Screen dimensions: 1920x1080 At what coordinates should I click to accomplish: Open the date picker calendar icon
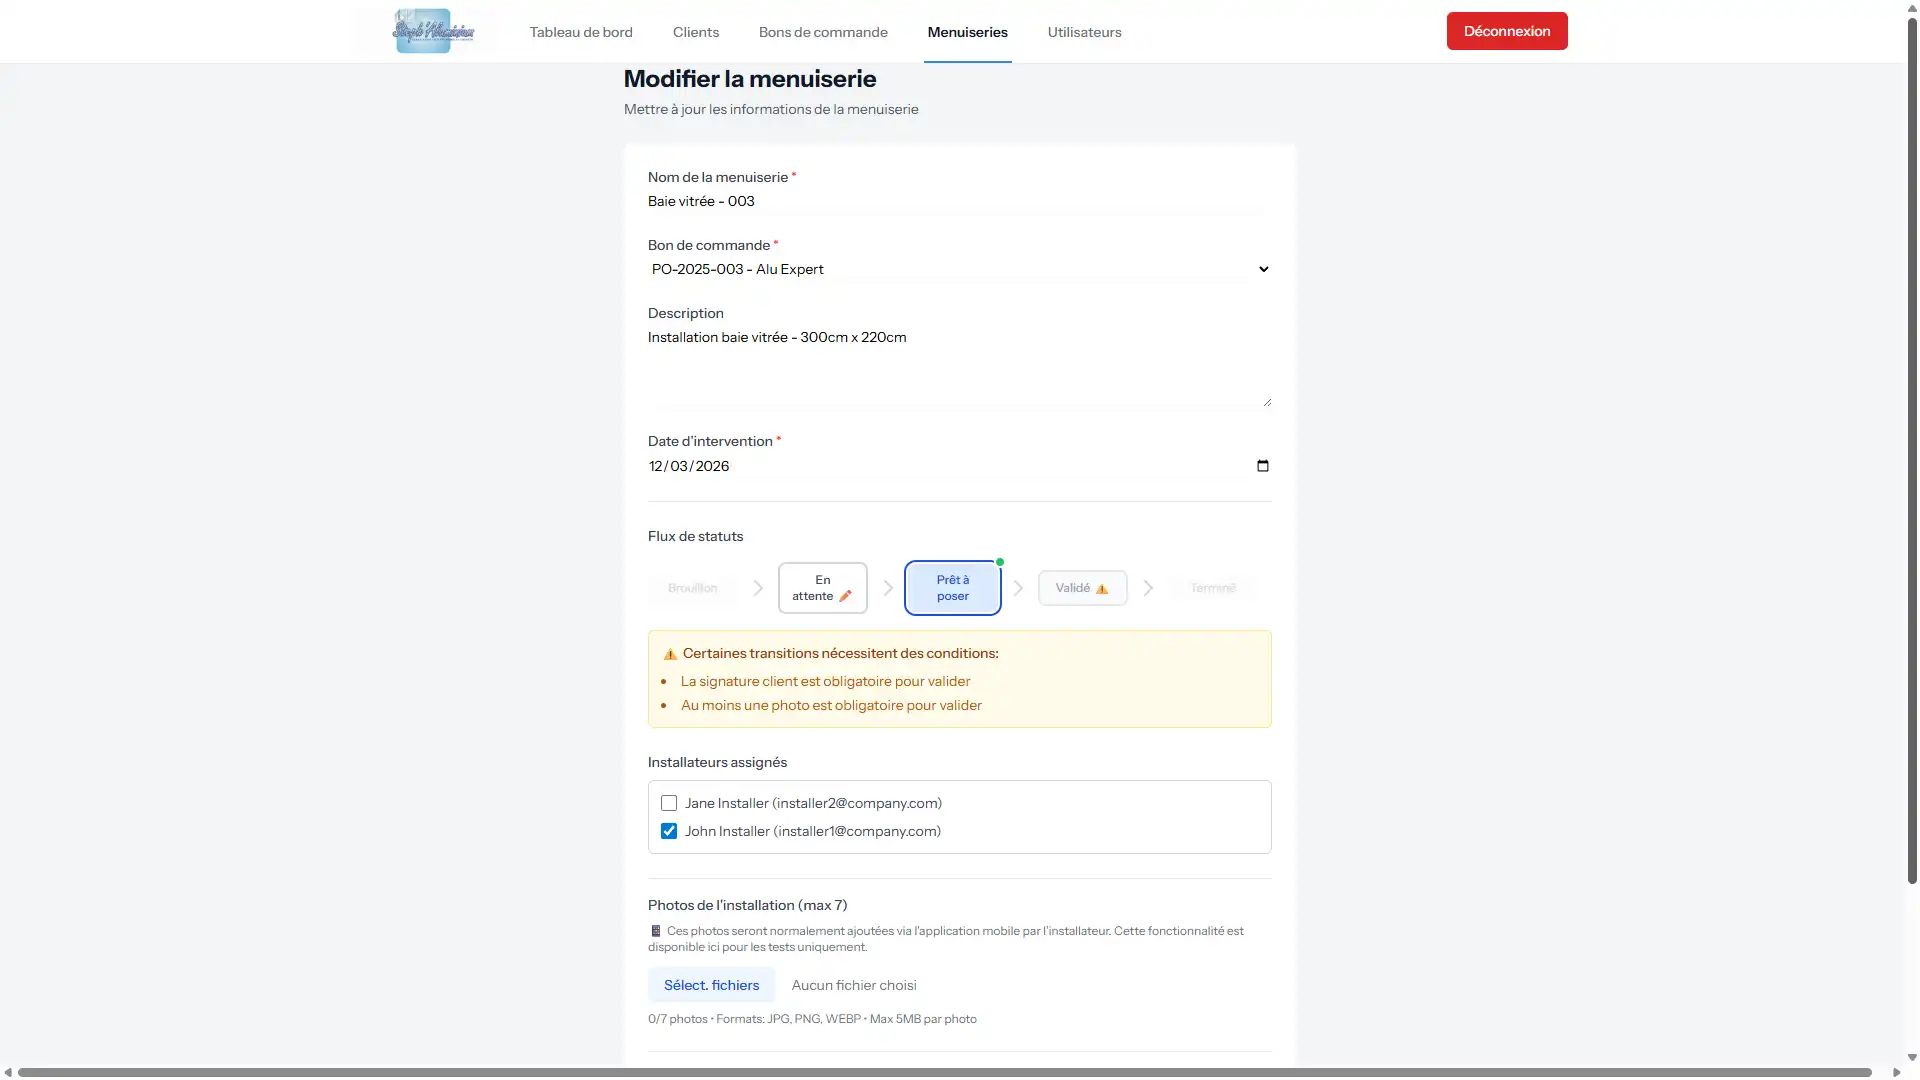pos(1262,466)
